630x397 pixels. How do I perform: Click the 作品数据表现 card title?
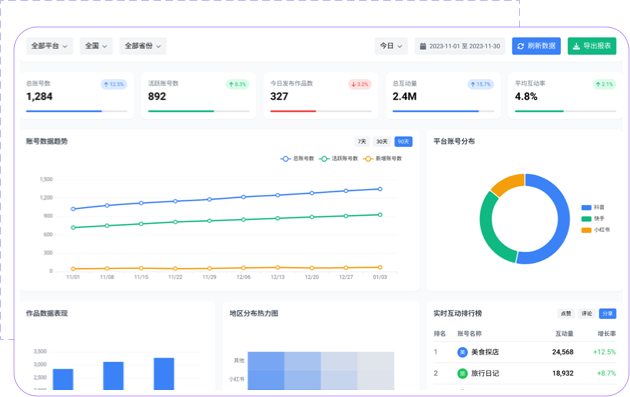47,313
